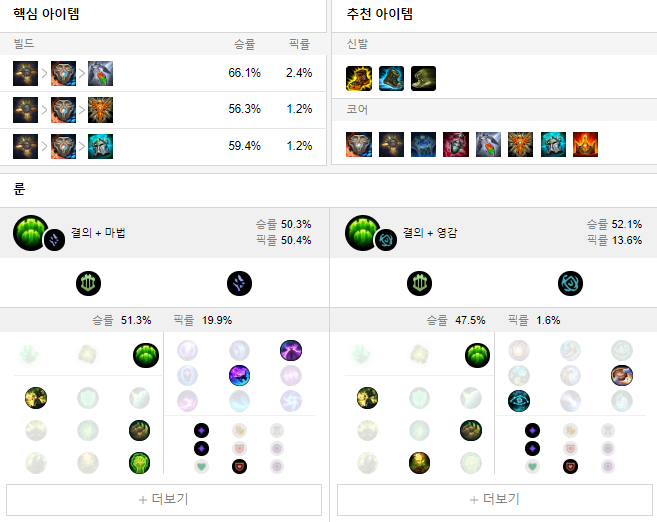Image resolution: width=657 pixels, height=522 pixels.
Task: Click the orange winged item in second build row
Action: (101, 110)
